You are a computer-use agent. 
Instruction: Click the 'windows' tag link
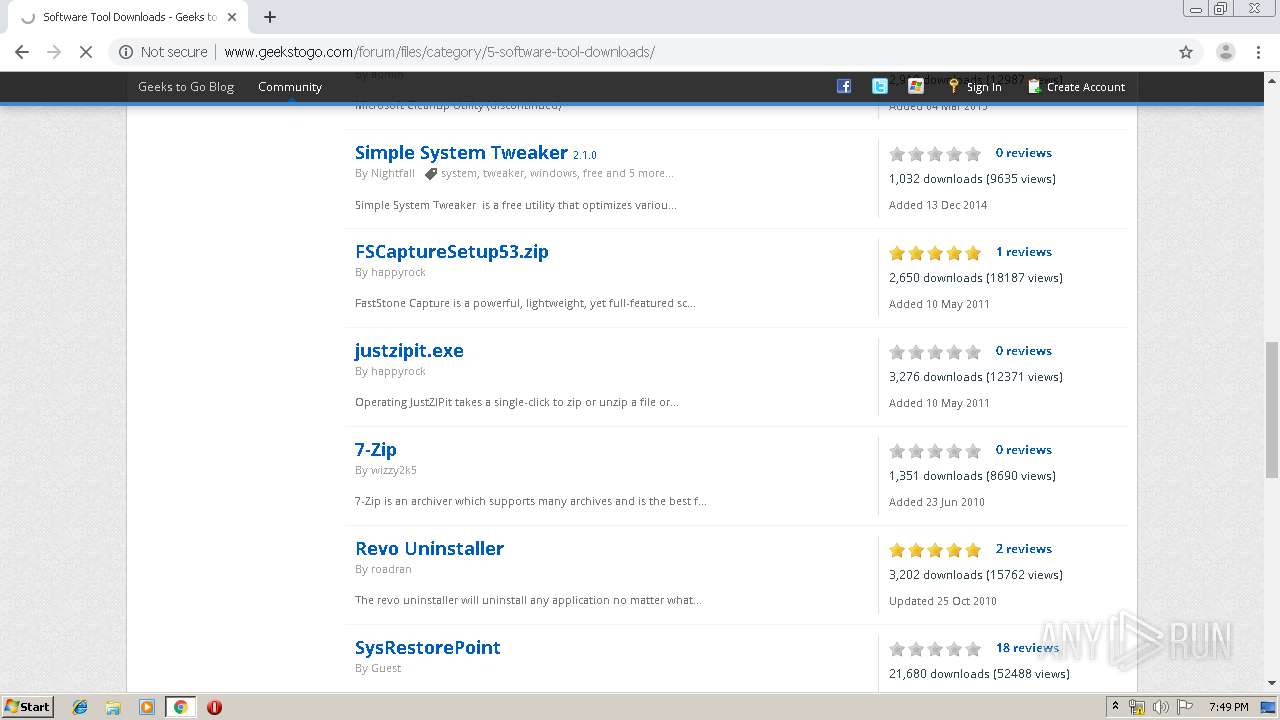553,173
